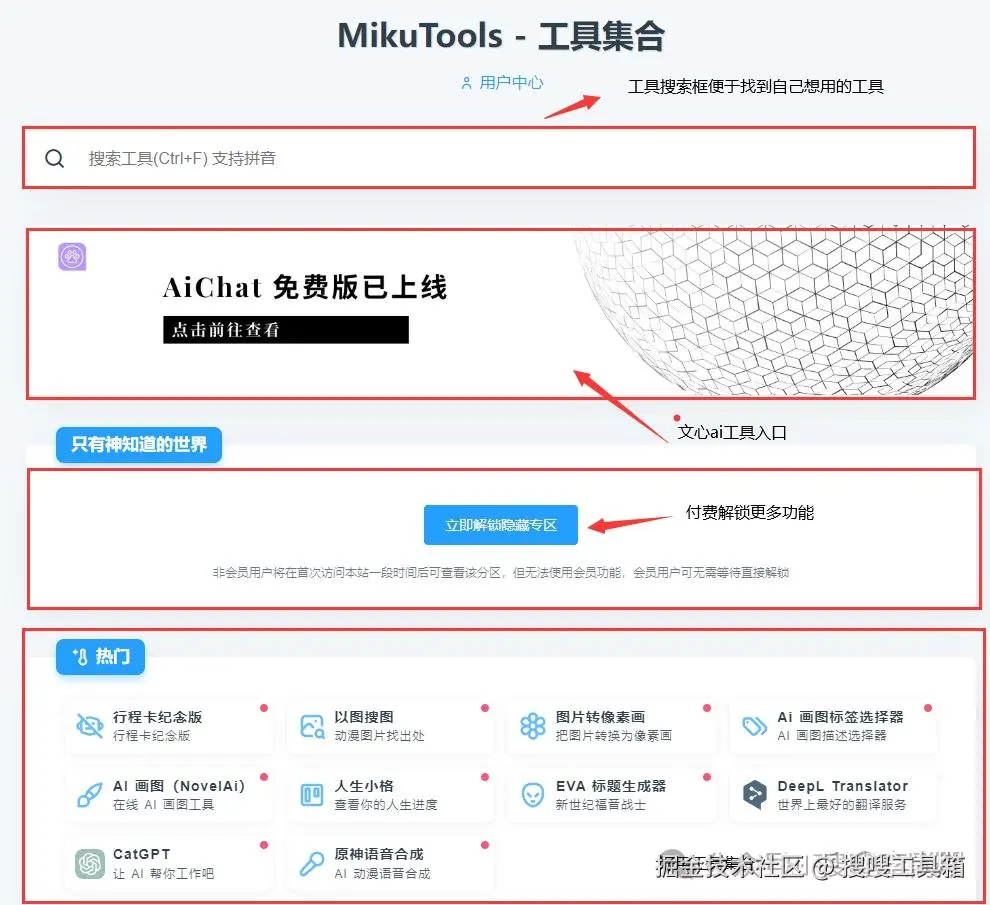Click the purple AiChat logo icon
990x905 pixels.
tap(72, 256)
